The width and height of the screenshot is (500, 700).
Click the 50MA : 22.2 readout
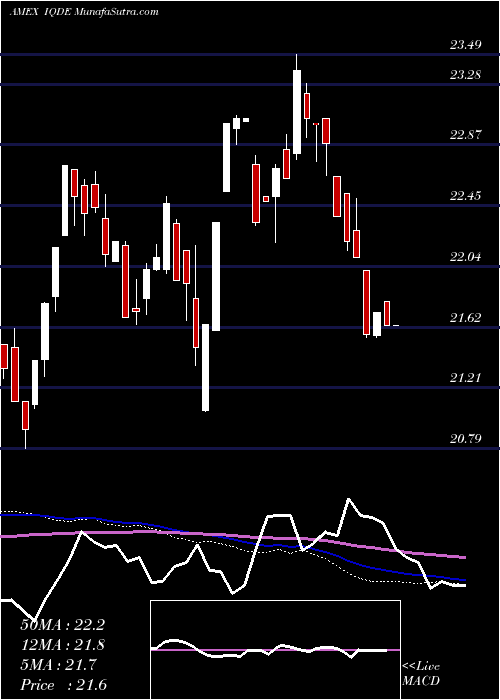pos(62,625)
